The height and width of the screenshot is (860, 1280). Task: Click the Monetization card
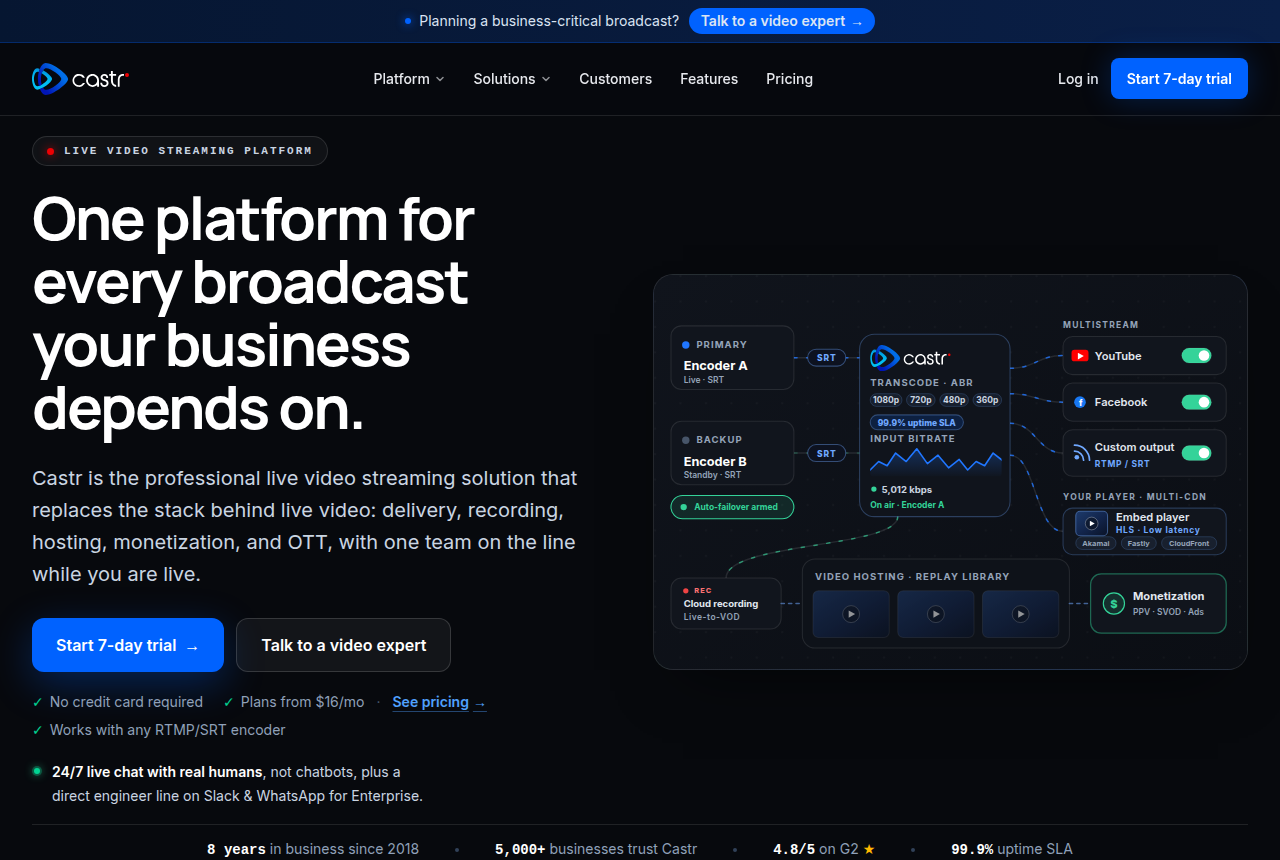pos(1158,603)
